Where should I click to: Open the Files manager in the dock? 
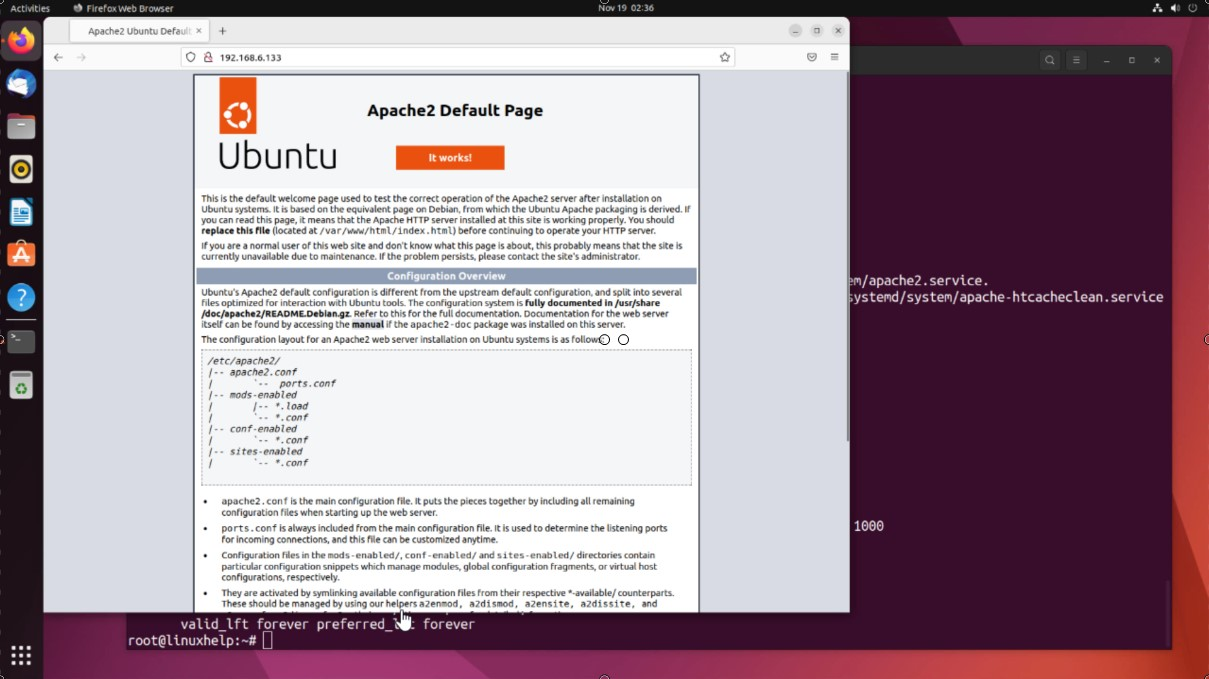21,126
